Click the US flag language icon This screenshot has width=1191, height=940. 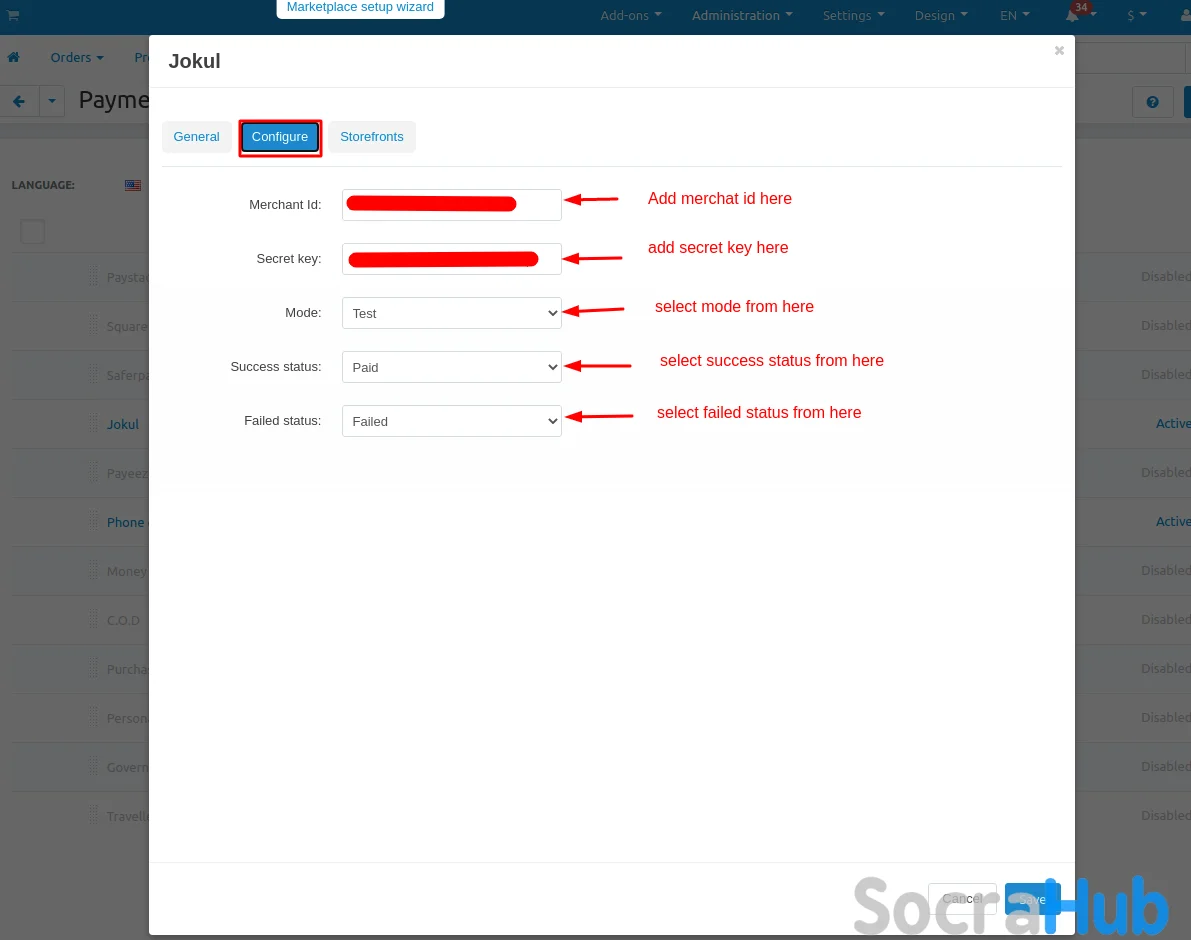click(133, 185)
